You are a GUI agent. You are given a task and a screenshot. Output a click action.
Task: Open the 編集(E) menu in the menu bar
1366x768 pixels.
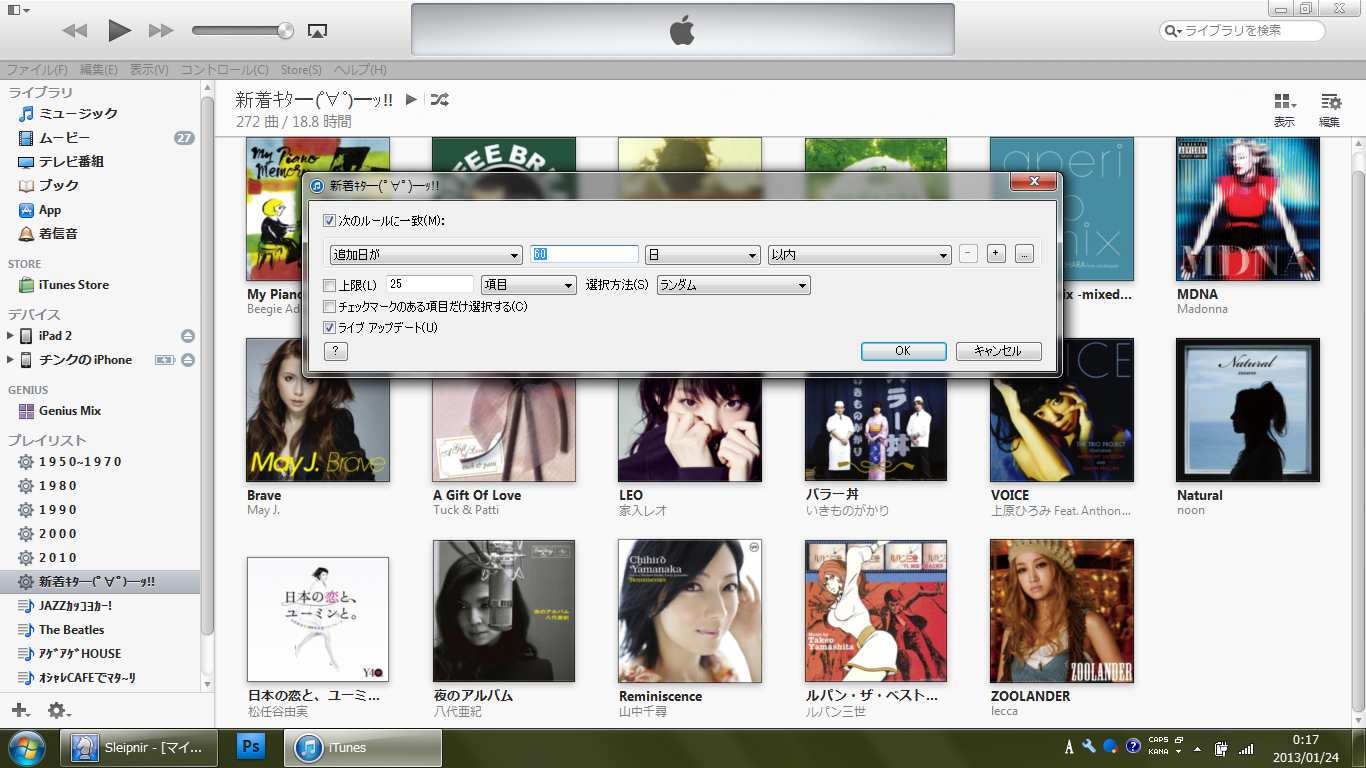click(x=99, y=70)
